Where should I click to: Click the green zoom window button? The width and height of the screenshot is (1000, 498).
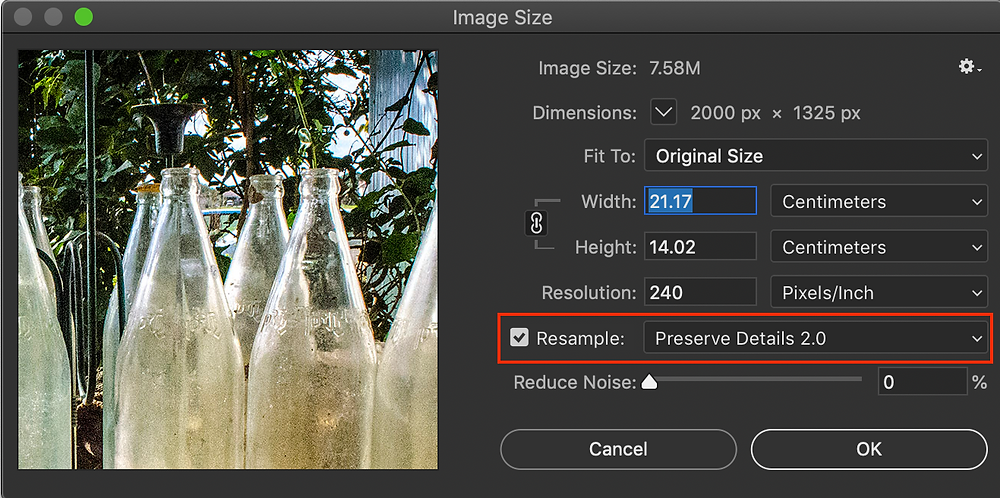point(84,17)
